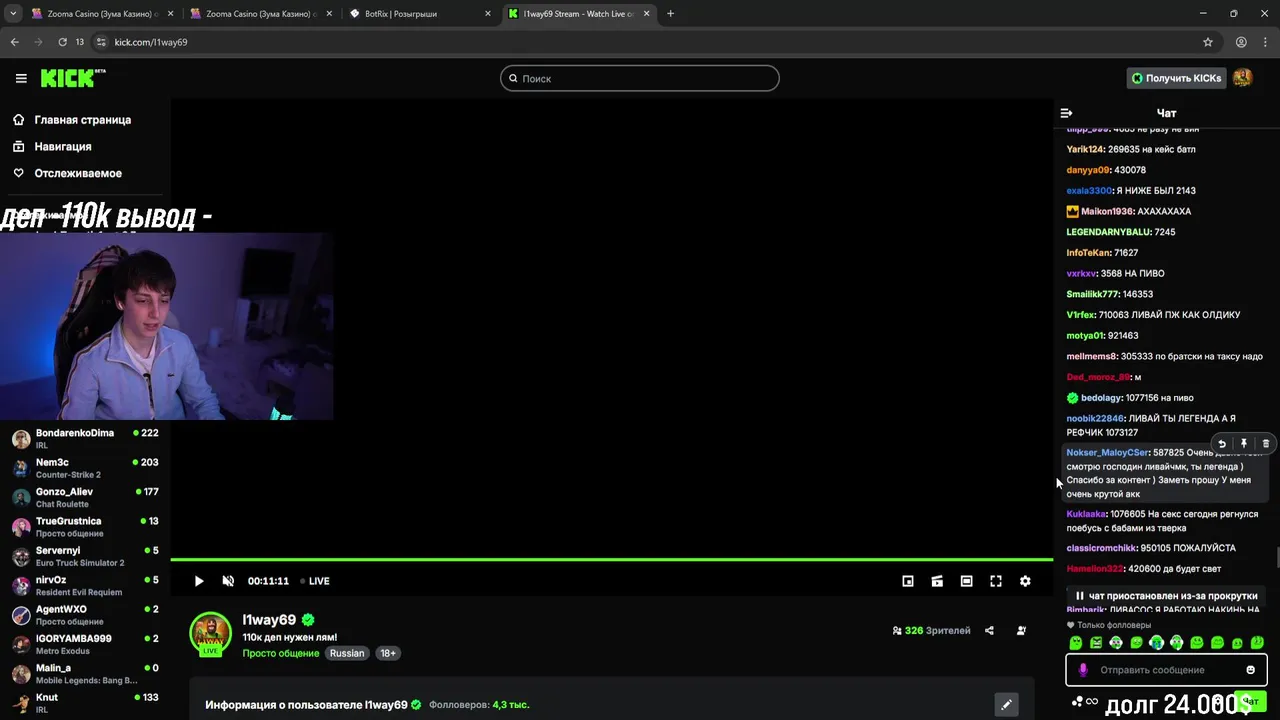The width and height of the screenshot is (1280, 720).
Task: Resume the chat paused by scrolling
Action: 1166,596
